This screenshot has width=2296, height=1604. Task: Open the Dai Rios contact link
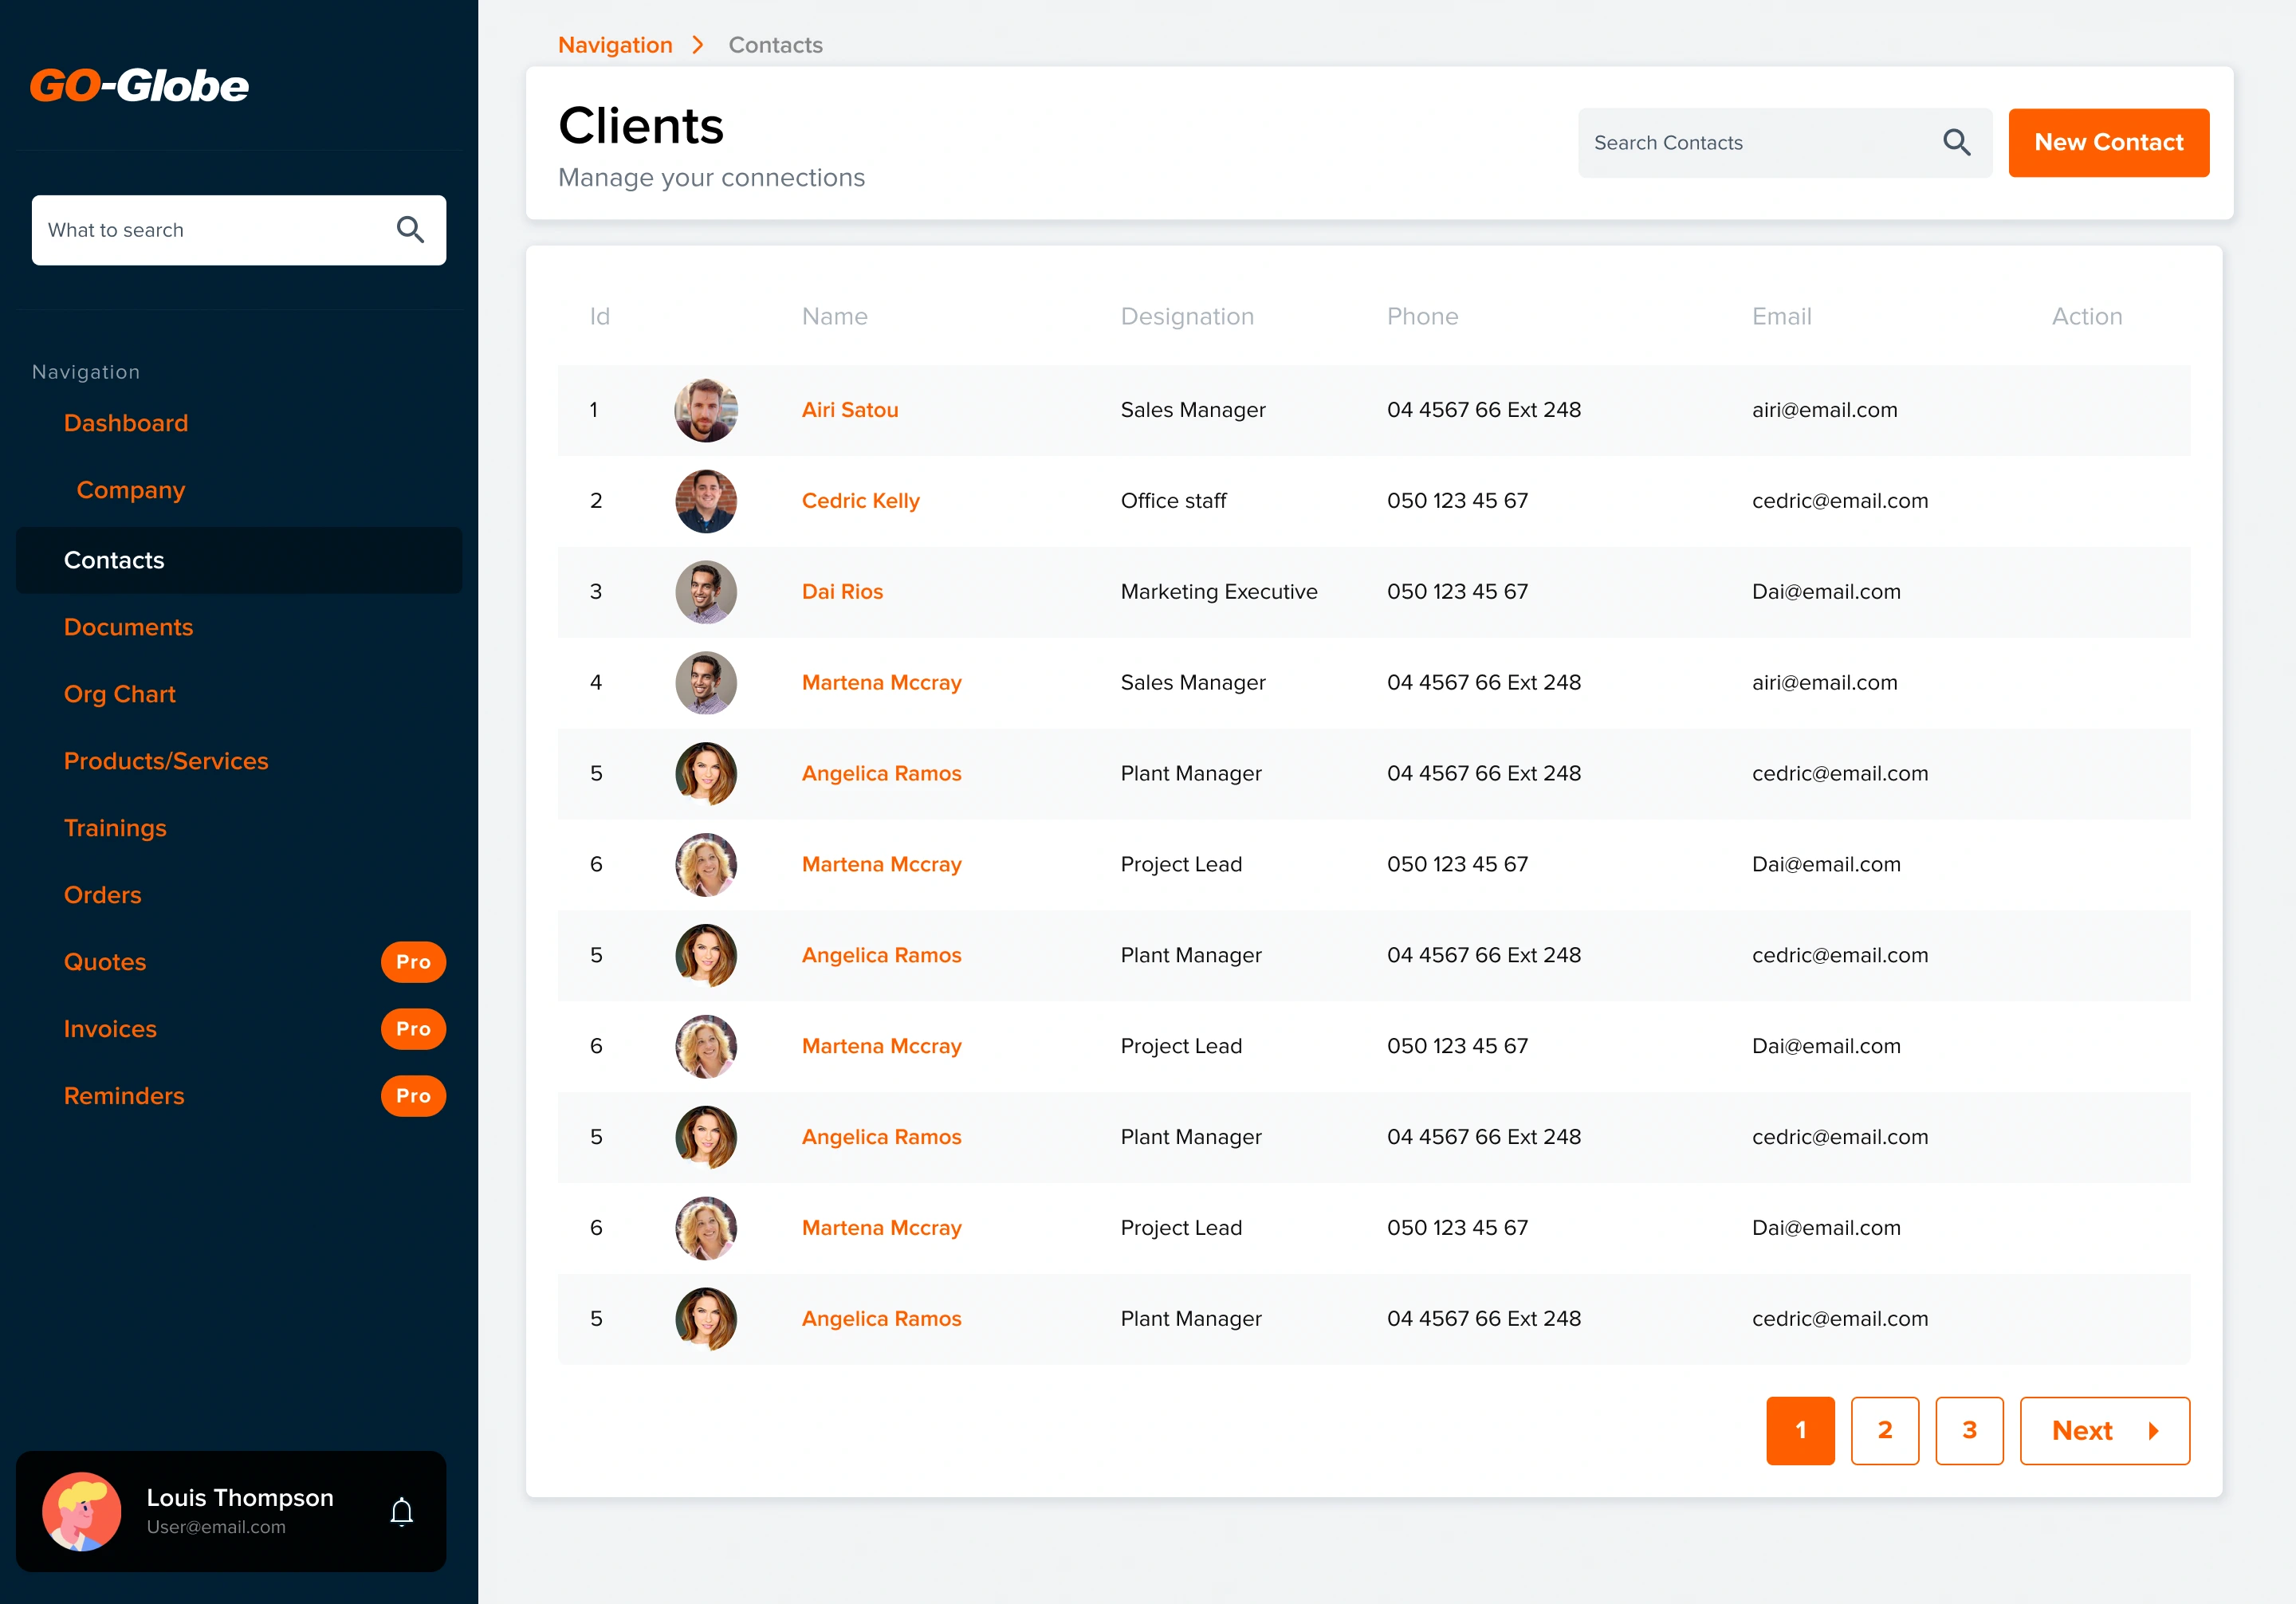tap(842, 592)
